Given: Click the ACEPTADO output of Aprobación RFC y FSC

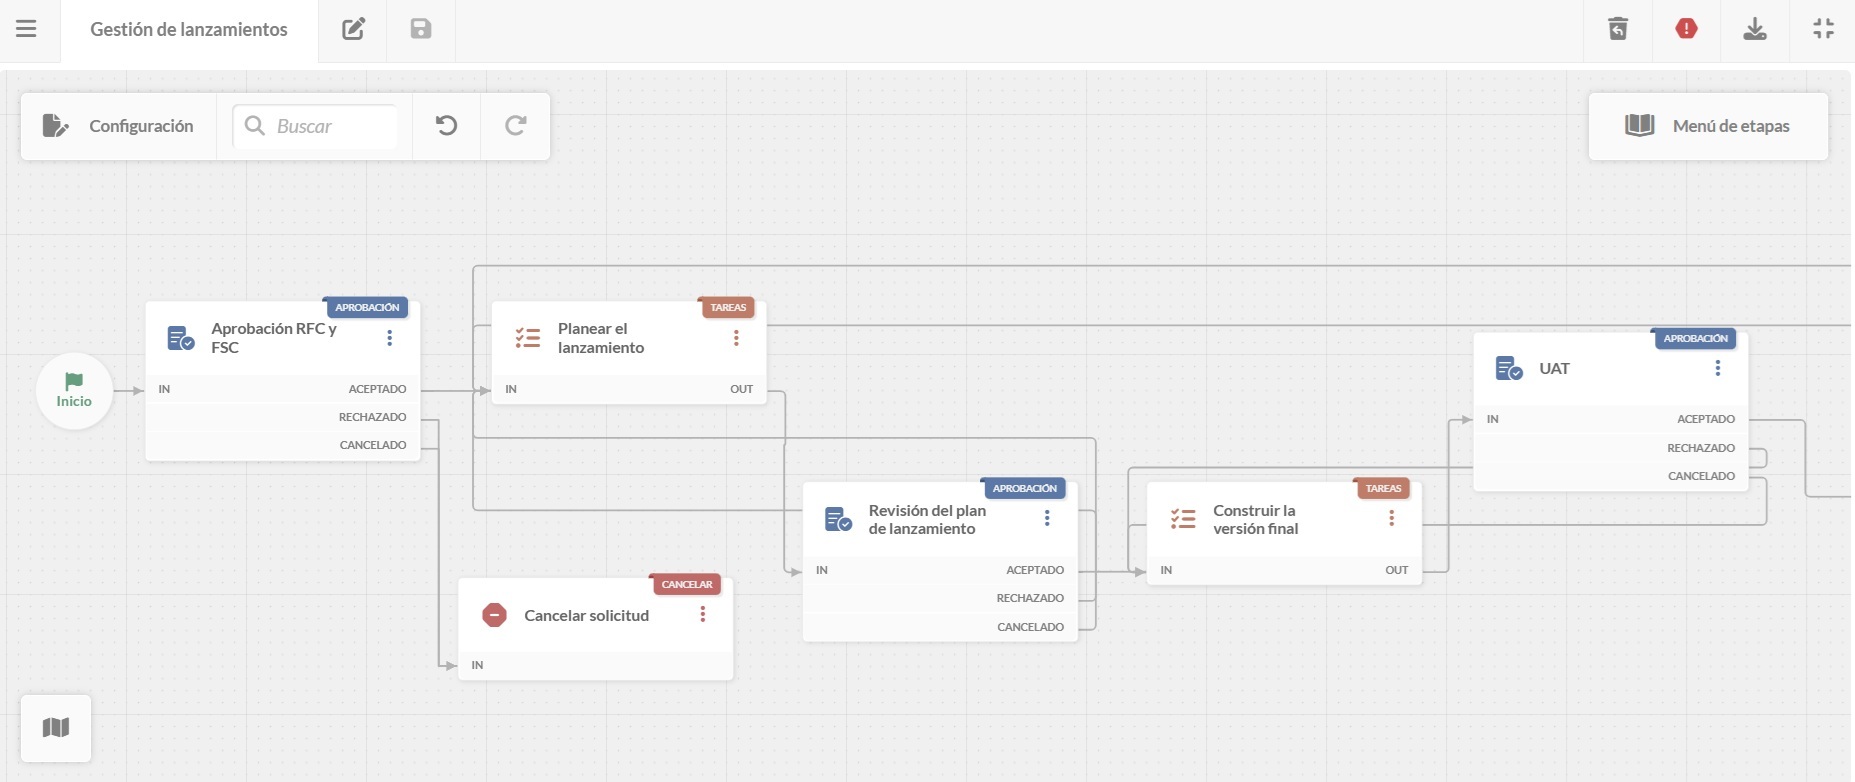Looking at the screenshot, I should point(377,389).
